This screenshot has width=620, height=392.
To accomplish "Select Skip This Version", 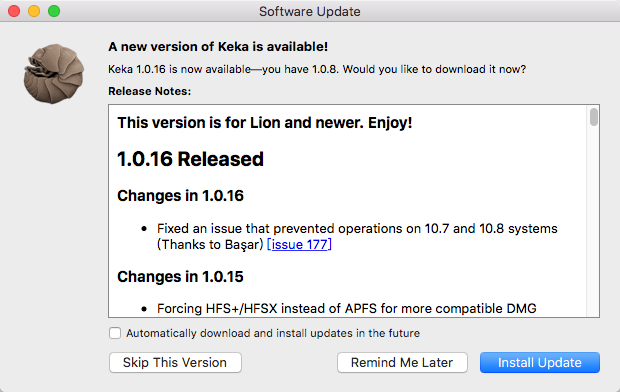I will [175, 362].
